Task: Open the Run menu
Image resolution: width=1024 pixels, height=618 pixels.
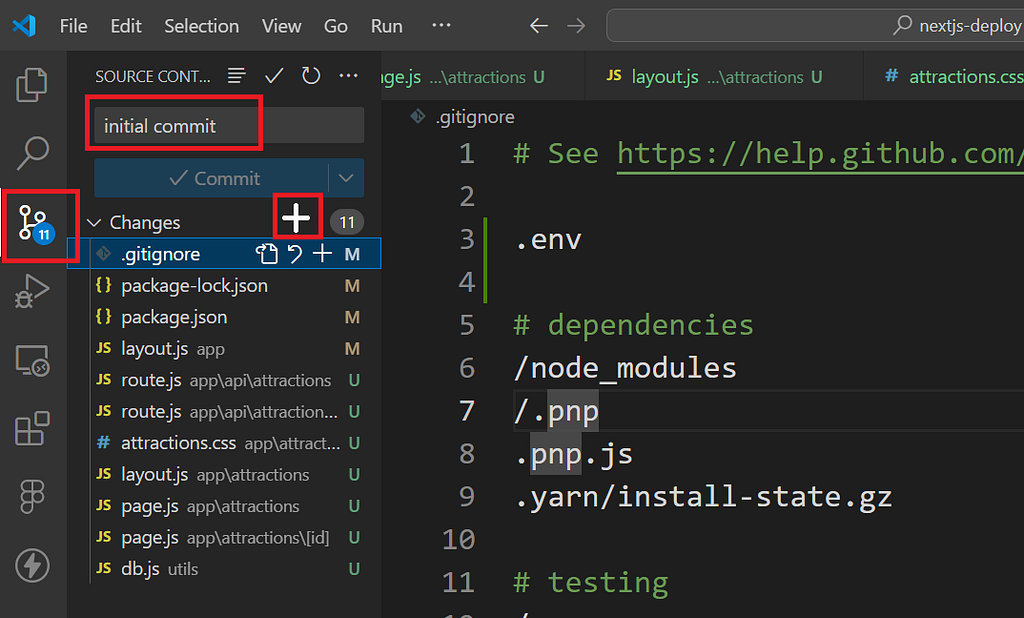Action: [x=387, y=26]
